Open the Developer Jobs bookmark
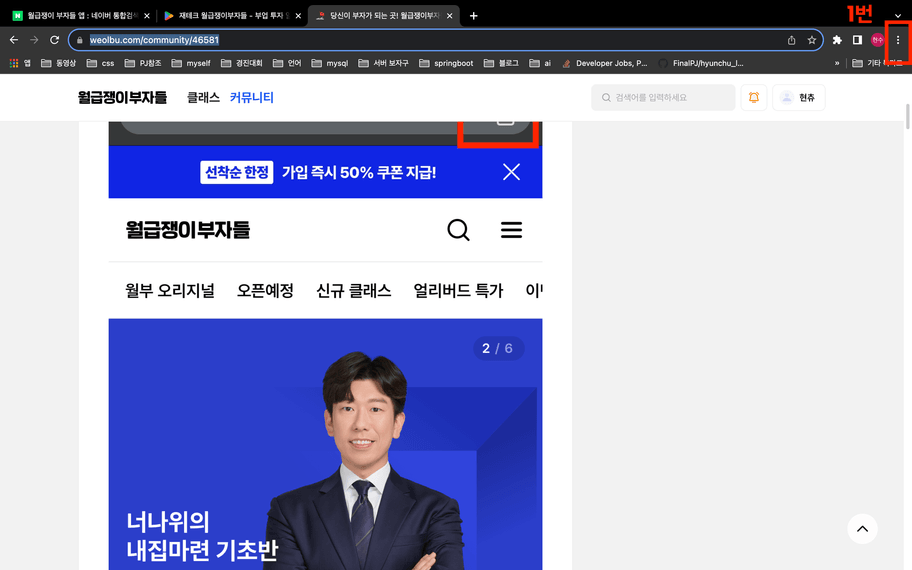Screen dimensions: 912x570 click(605, 63)
